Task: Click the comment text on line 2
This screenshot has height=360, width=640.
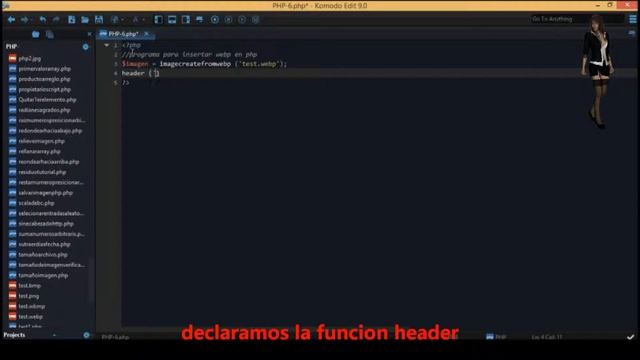Action: point(190,54)
